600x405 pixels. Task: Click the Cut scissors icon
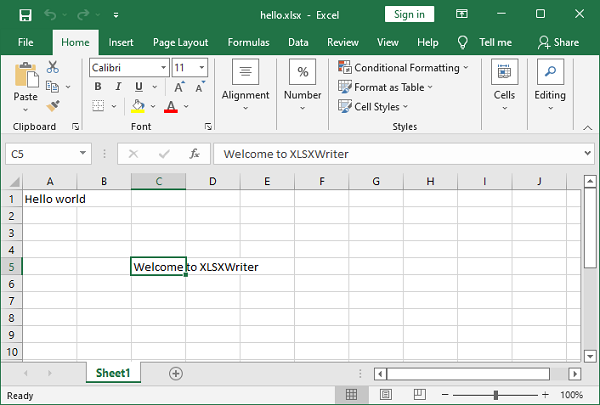[x=53, y=67]
